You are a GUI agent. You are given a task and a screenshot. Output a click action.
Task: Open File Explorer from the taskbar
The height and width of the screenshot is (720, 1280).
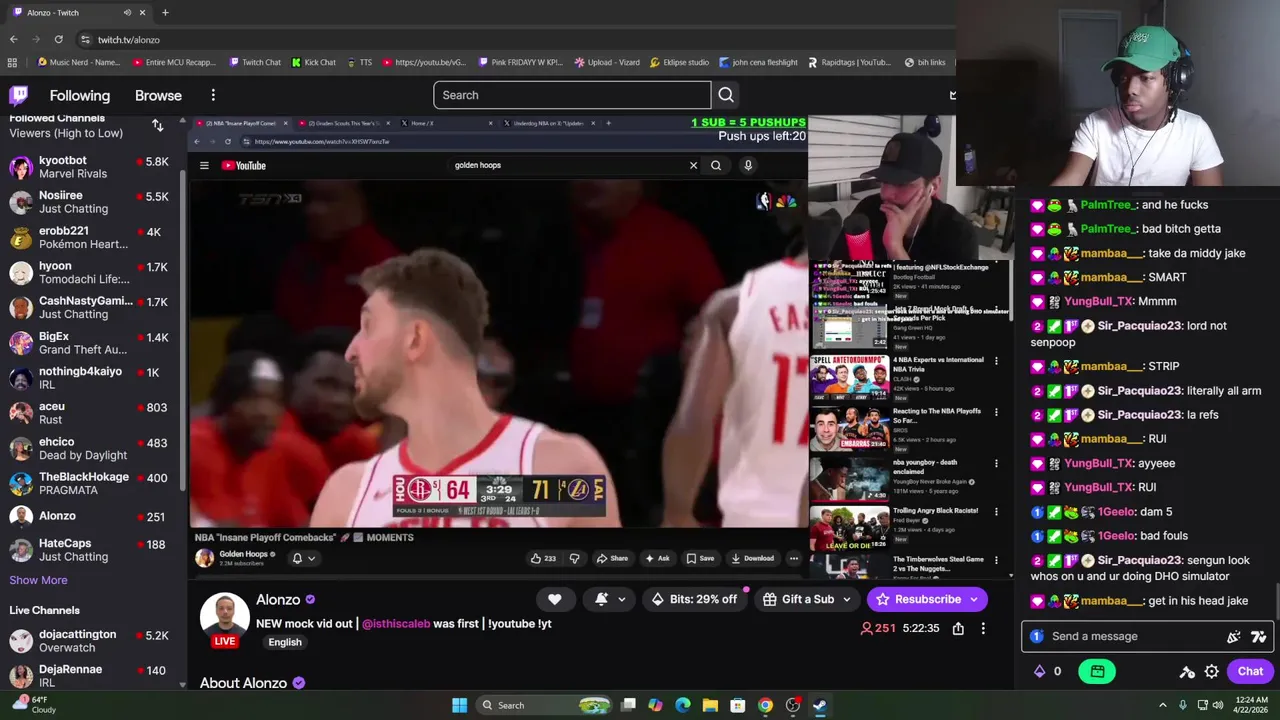coord(710,705)
